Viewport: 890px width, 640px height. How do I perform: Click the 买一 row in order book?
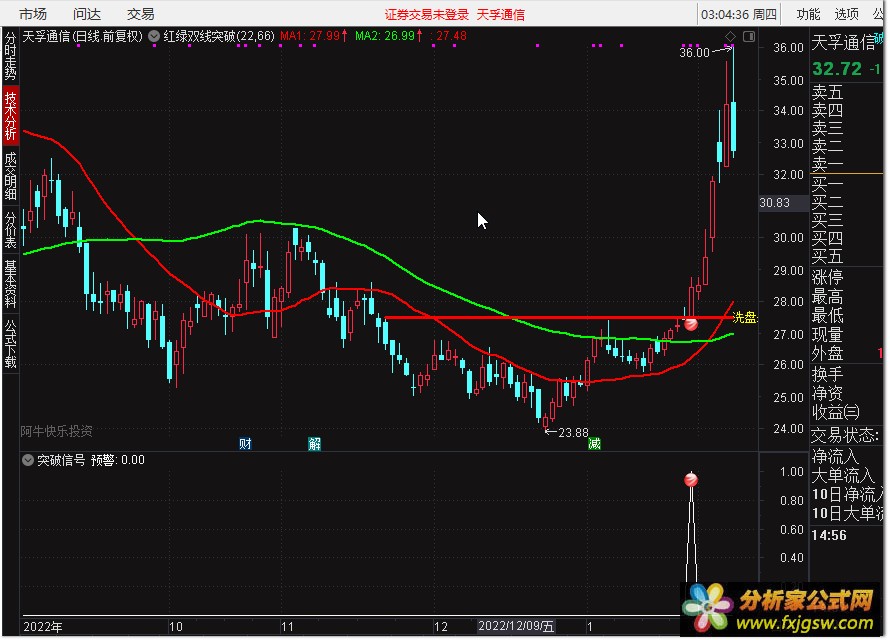pos(827,184)
